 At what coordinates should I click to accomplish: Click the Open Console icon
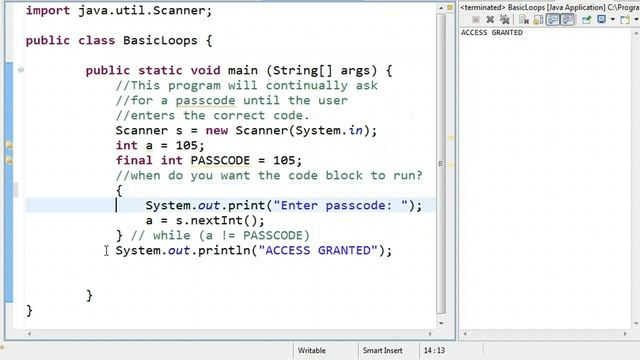coord(625,20)
